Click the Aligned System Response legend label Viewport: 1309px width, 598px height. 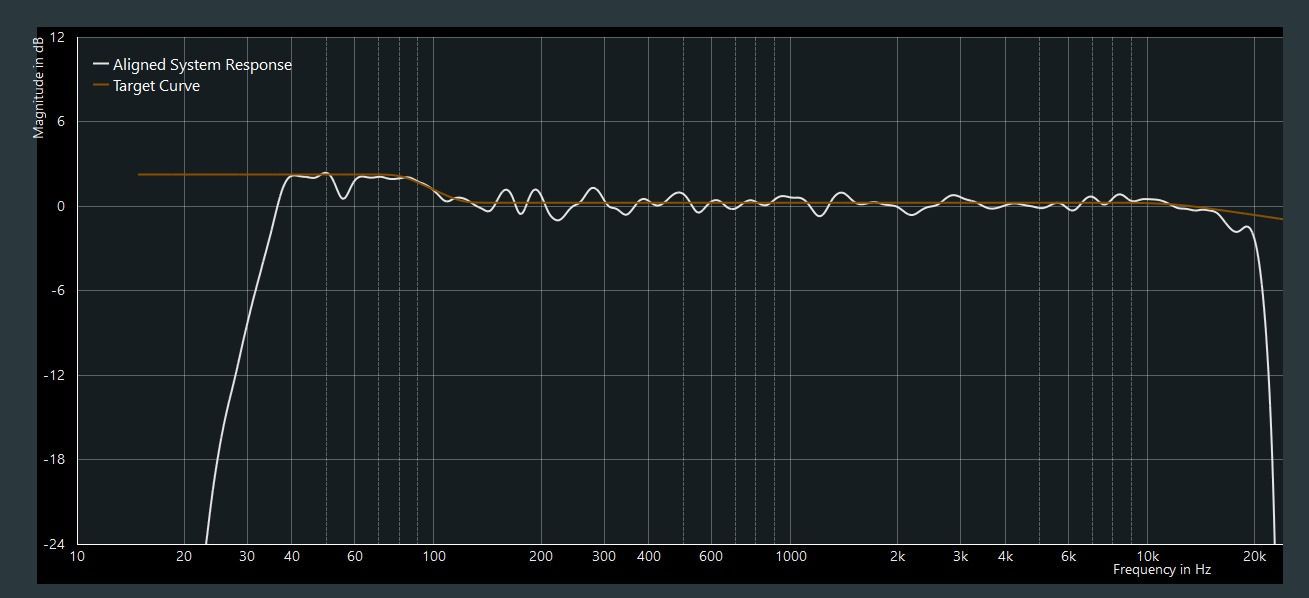(202, 64)
